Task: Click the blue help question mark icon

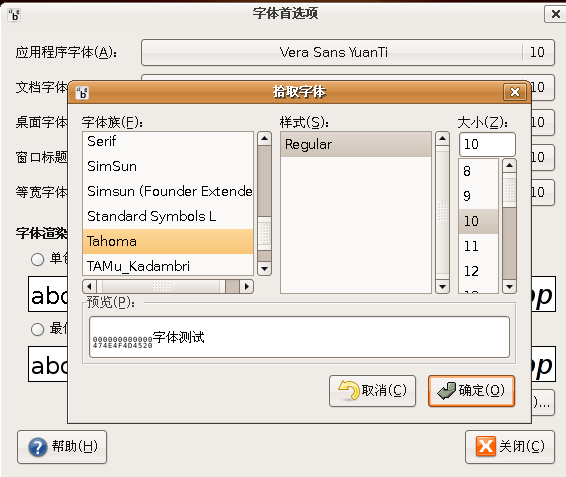Action: point(38,447)
